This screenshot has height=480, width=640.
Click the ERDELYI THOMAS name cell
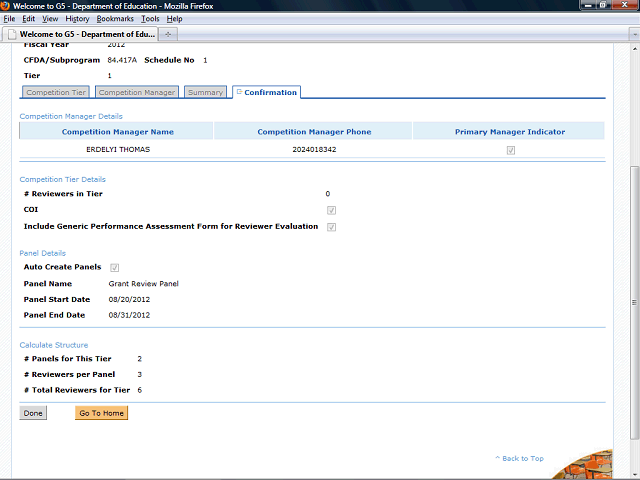pos(118,149)
